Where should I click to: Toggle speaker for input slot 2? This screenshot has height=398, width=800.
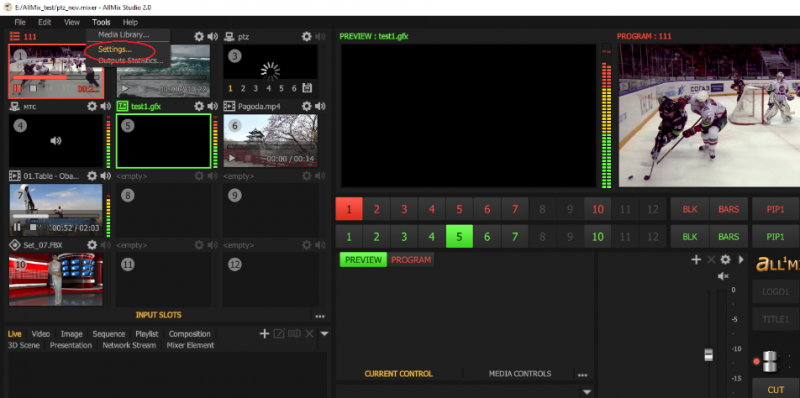(x=213, y=36)
